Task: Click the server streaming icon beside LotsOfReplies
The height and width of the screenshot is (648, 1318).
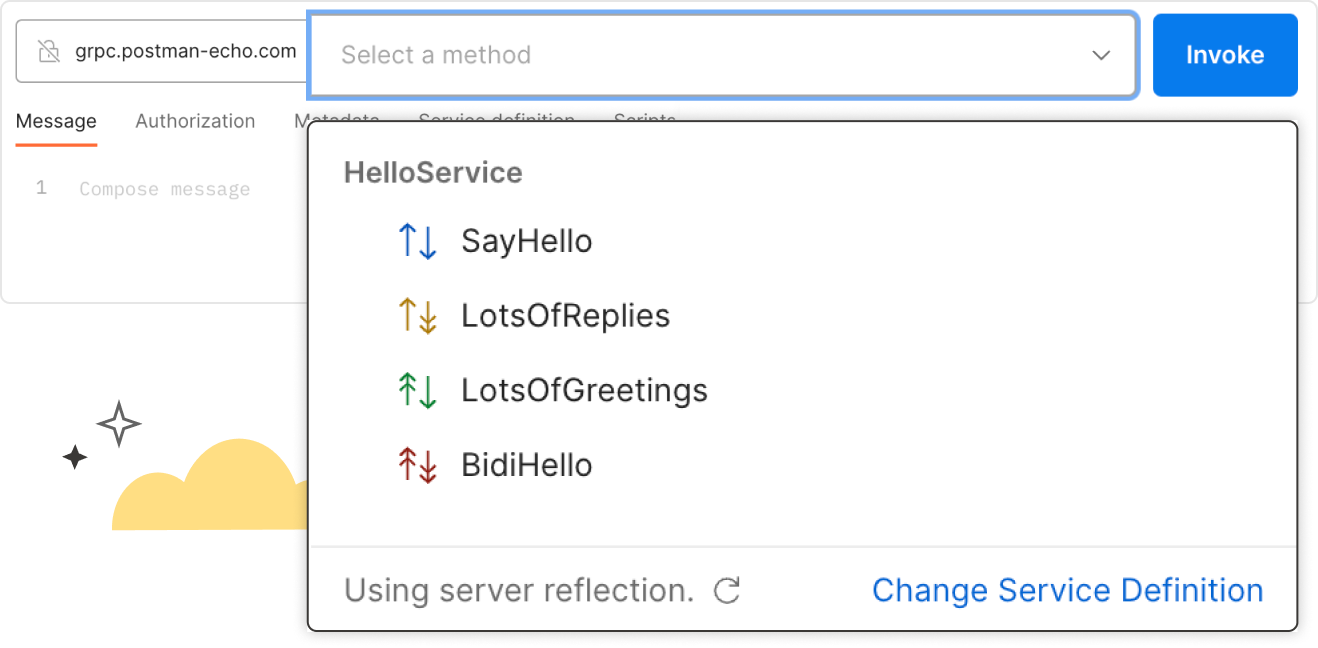Action: (418, 315)
